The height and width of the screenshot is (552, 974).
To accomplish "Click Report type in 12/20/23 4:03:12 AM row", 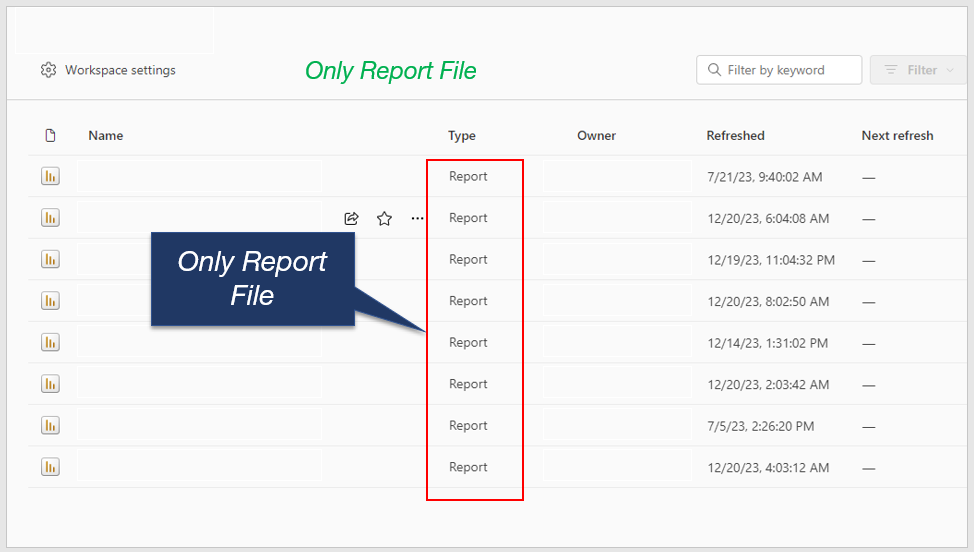I will [468, 468].
